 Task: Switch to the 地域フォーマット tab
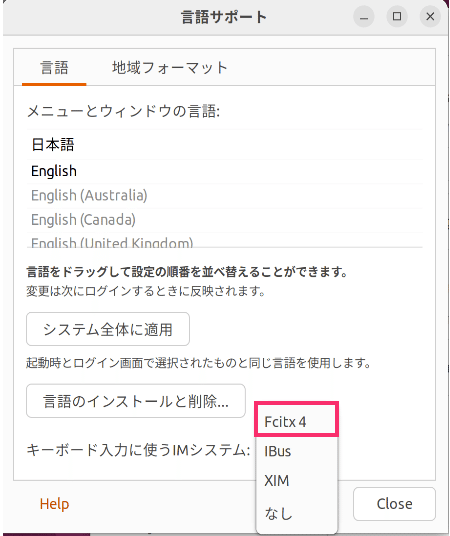170,67
